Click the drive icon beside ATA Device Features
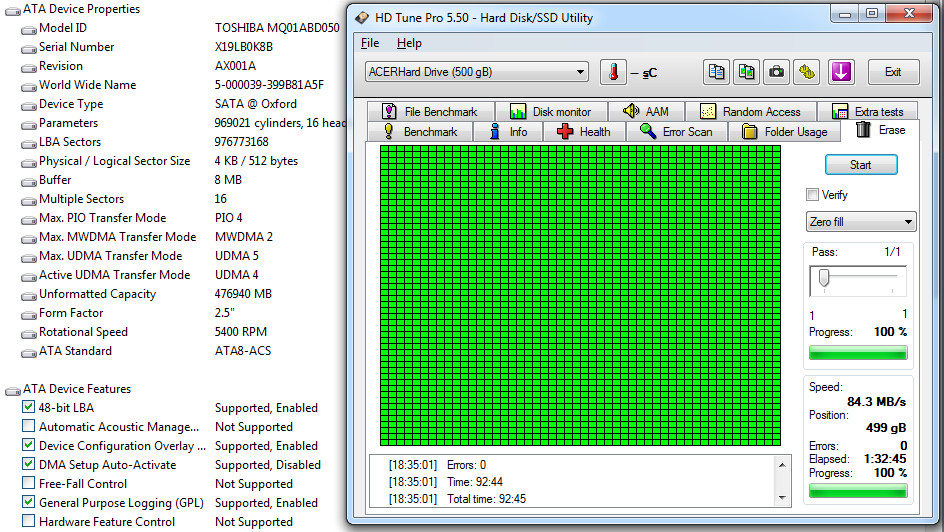The height and width of the screenshot is (532, 944). point(13,391)
